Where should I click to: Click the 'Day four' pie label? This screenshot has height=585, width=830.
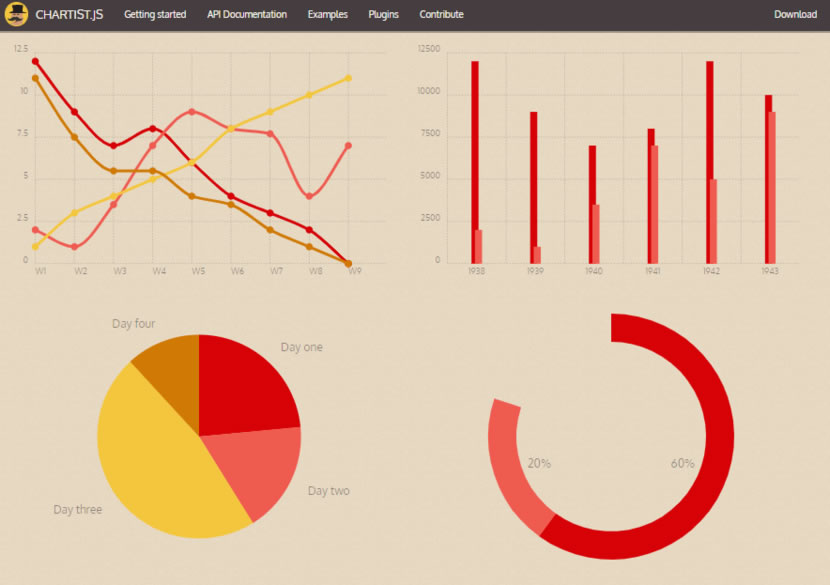pos(133,323)
